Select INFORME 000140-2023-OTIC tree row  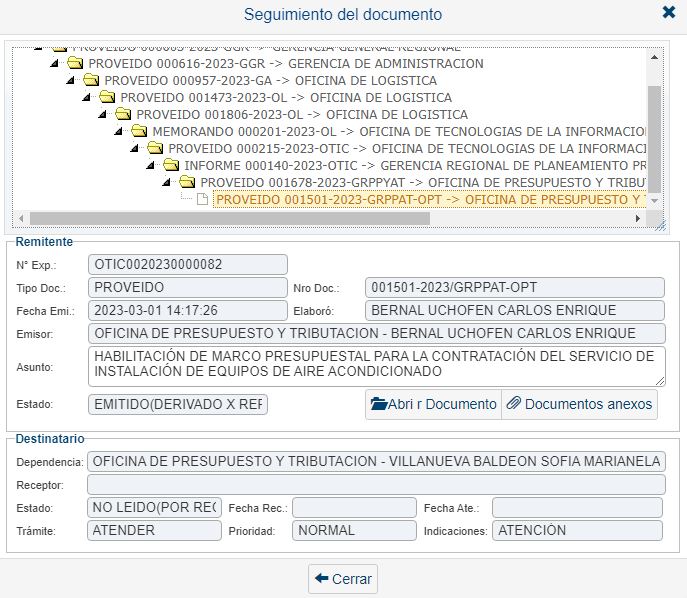pos(414,166)
